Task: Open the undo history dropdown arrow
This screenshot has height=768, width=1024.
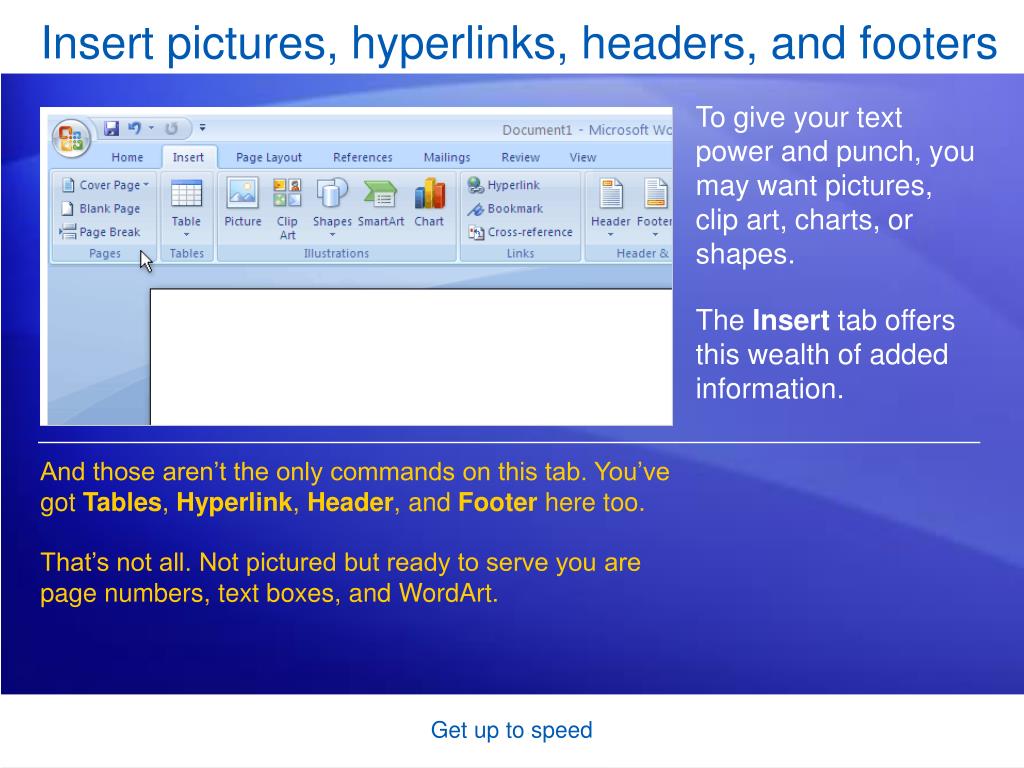Action: [x=152, y=128]
